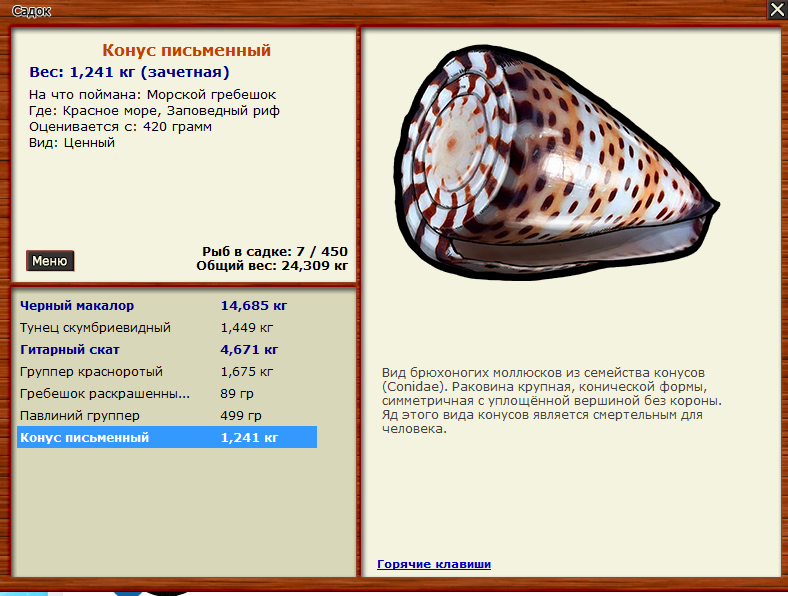Select Группер красноротый in the fish list

[x=167, y=372]
